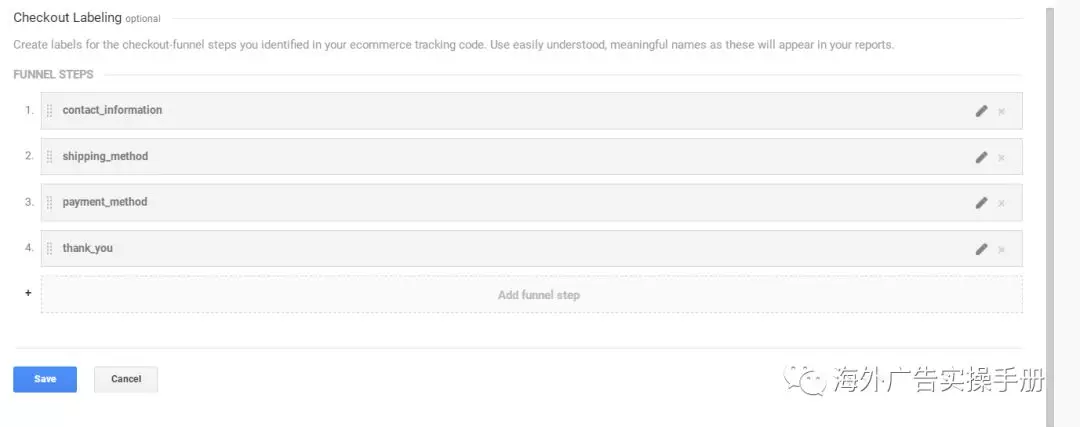Click the plus icon beside Add funnel step
Viewport: 1080px width, 427px height.
(28, 294)
